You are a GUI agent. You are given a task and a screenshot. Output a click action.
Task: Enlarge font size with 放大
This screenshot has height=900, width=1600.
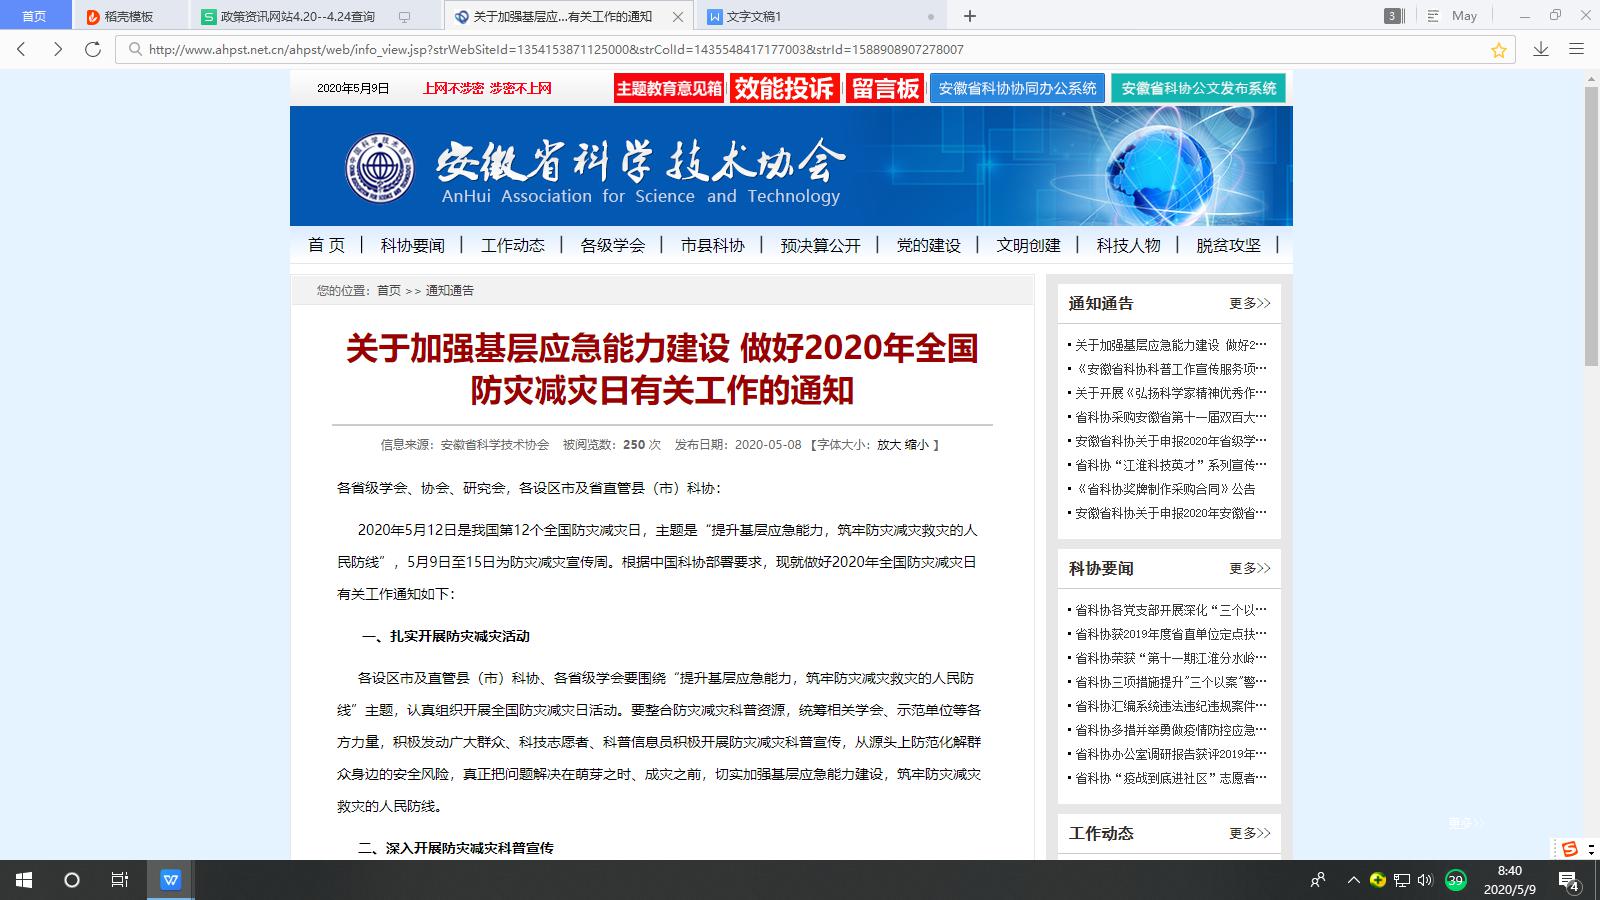tap(889, 445)
